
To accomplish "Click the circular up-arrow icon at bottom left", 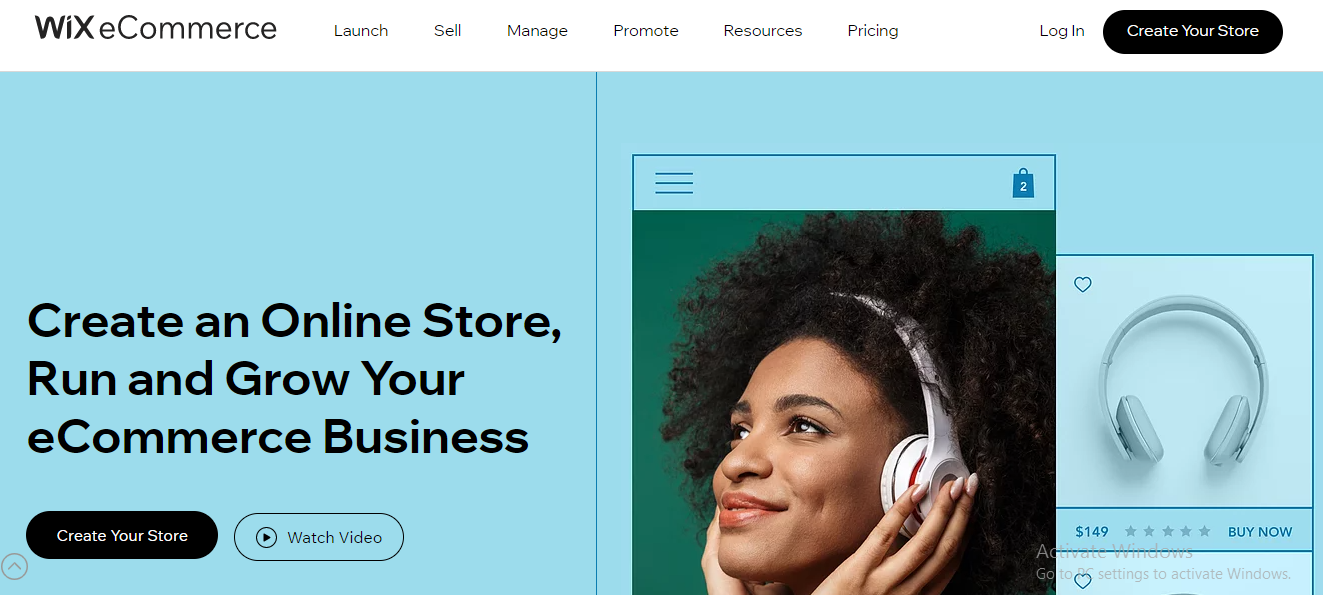I will pyautogui.click(x=14, y=567).
